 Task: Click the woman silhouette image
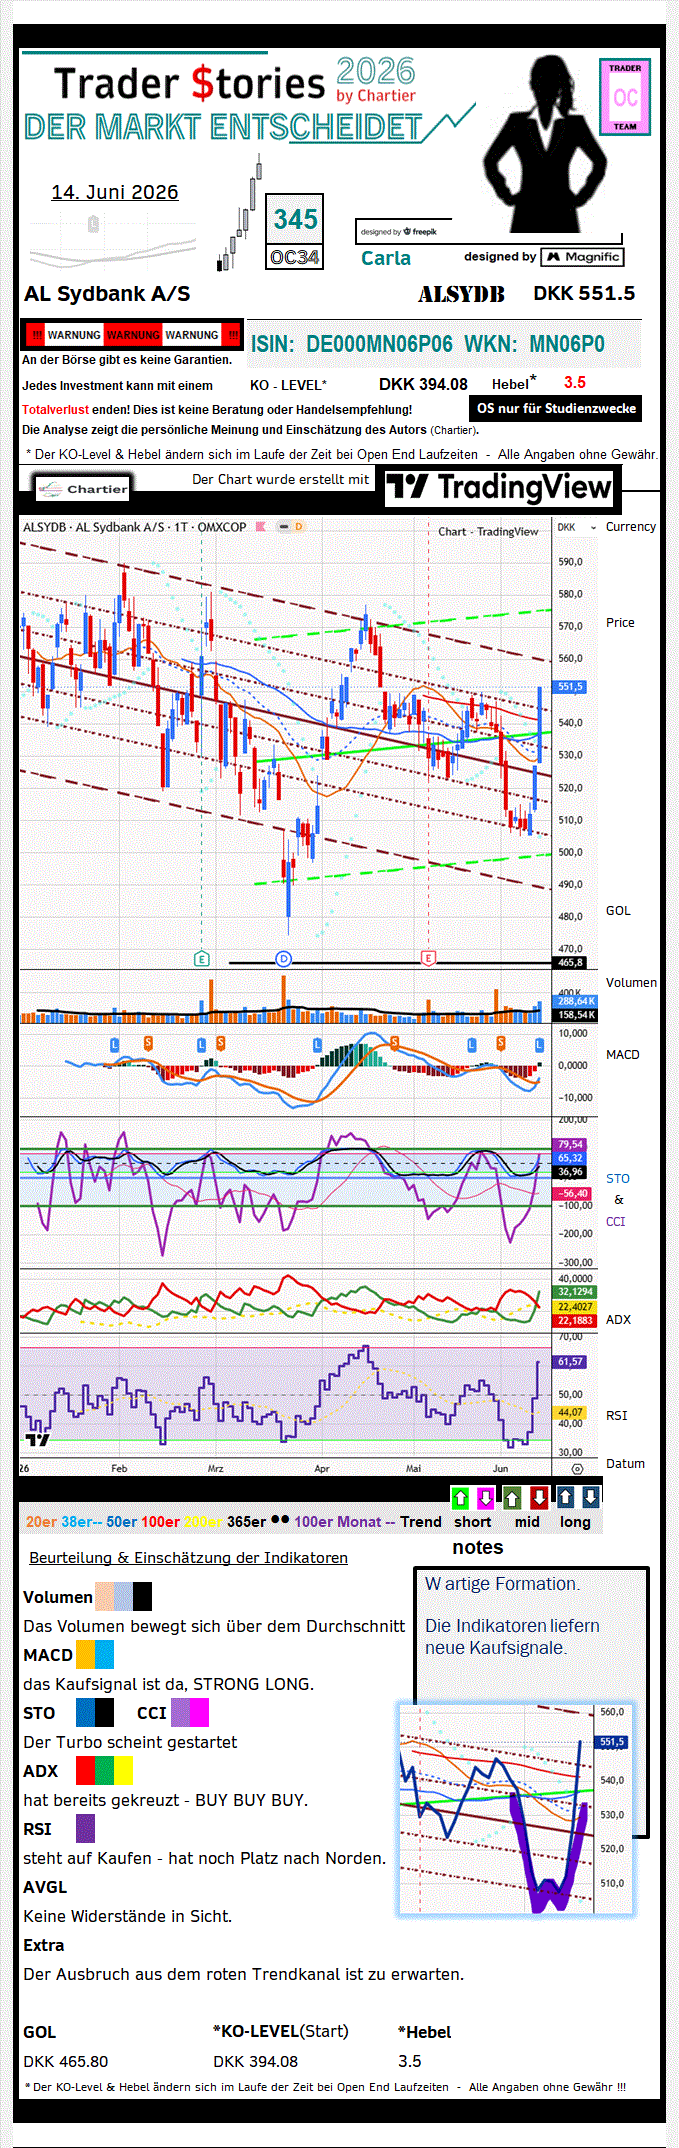click(547, 142)
